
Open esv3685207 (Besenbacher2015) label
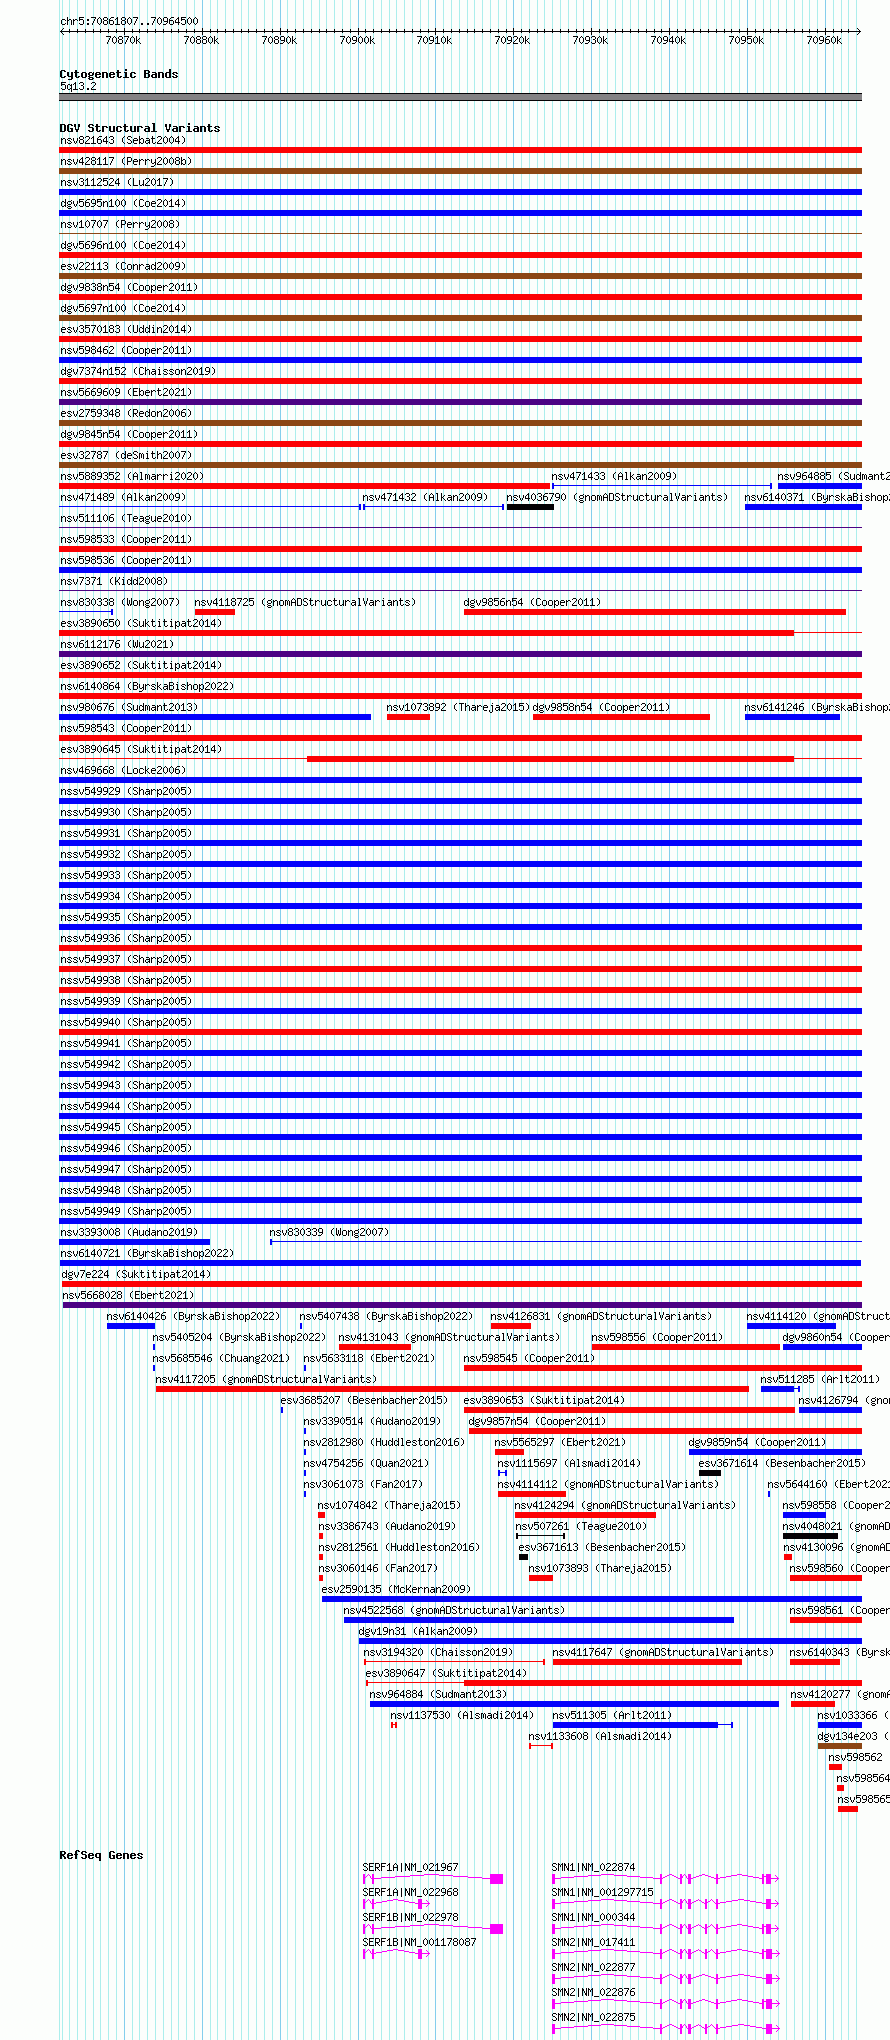[x=365, y=1400]
